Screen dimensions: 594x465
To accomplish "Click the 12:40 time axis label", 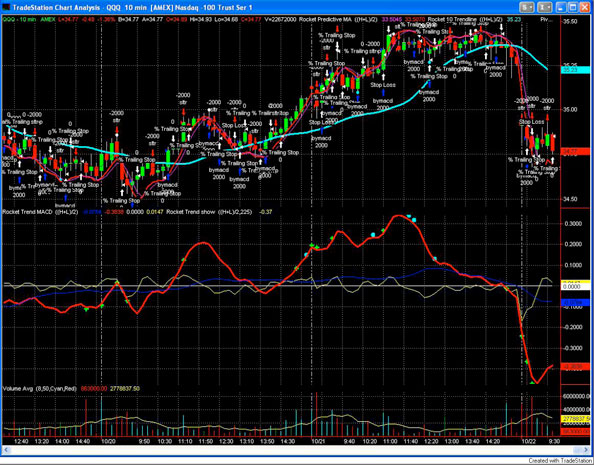I will pos(21,441).
